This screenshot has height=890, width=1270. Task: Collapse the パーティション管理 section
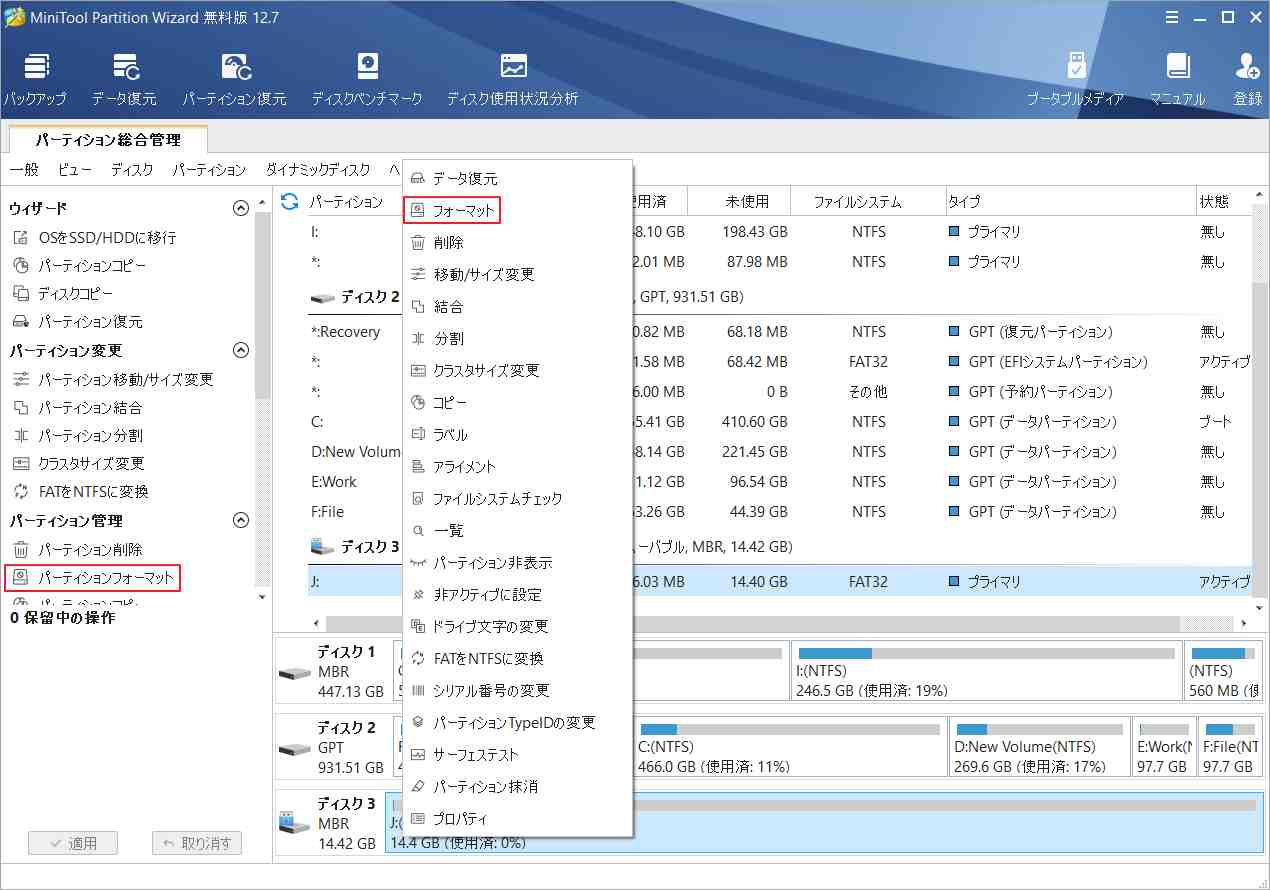(240, 521)
